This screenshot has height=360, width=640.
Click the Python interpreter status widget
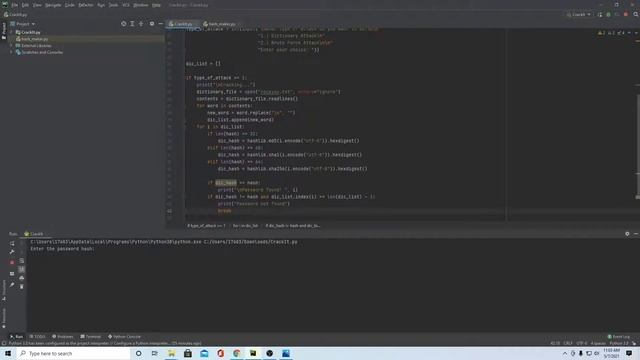[619, 343]
